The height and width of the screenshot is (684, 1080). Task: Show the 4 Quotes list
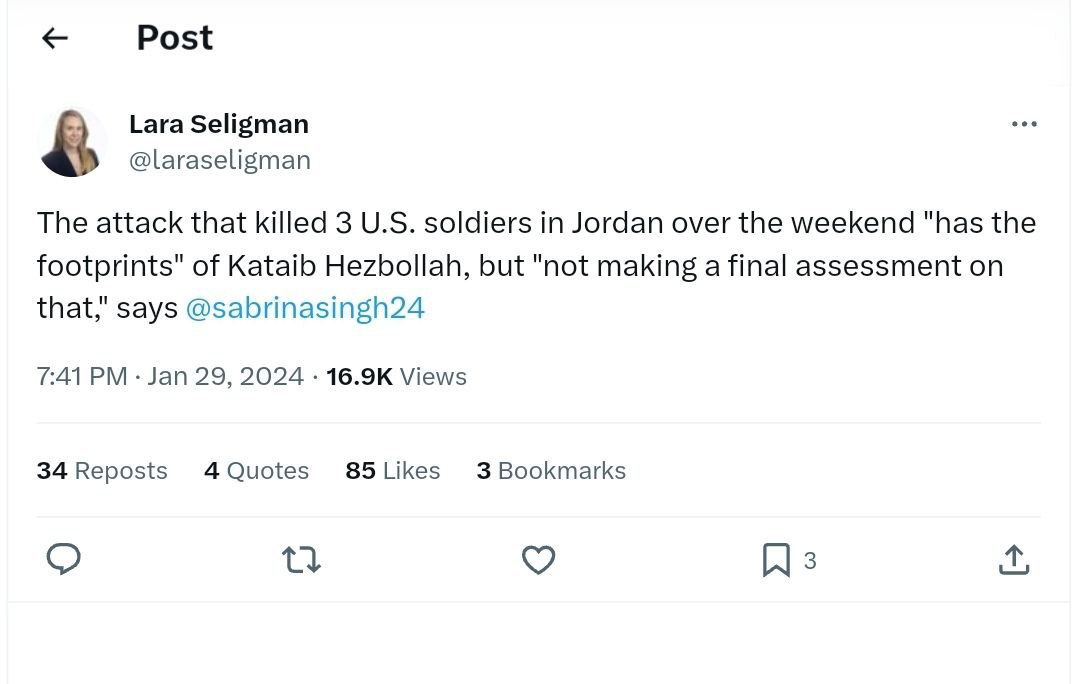tap(256, 471)
